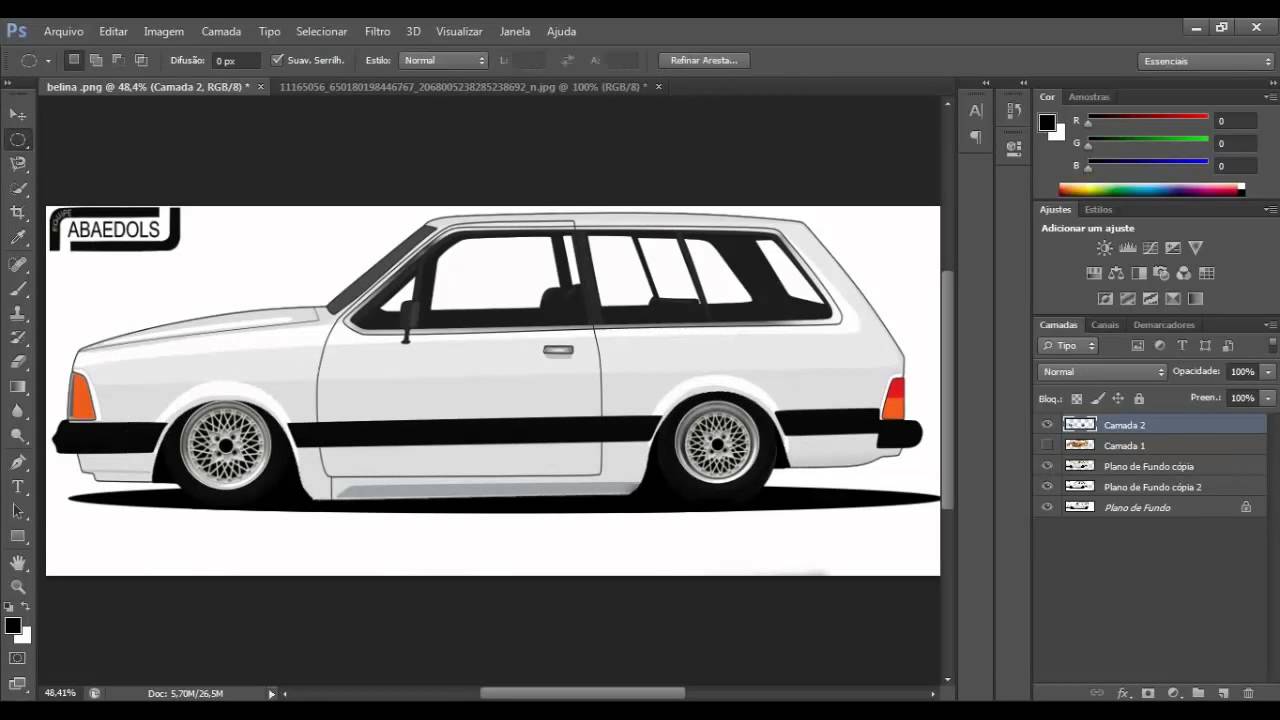The height and width of the screenshot is (720, 1280).
Task: Open the Filtro menu
Action: (x=377, y=32)
